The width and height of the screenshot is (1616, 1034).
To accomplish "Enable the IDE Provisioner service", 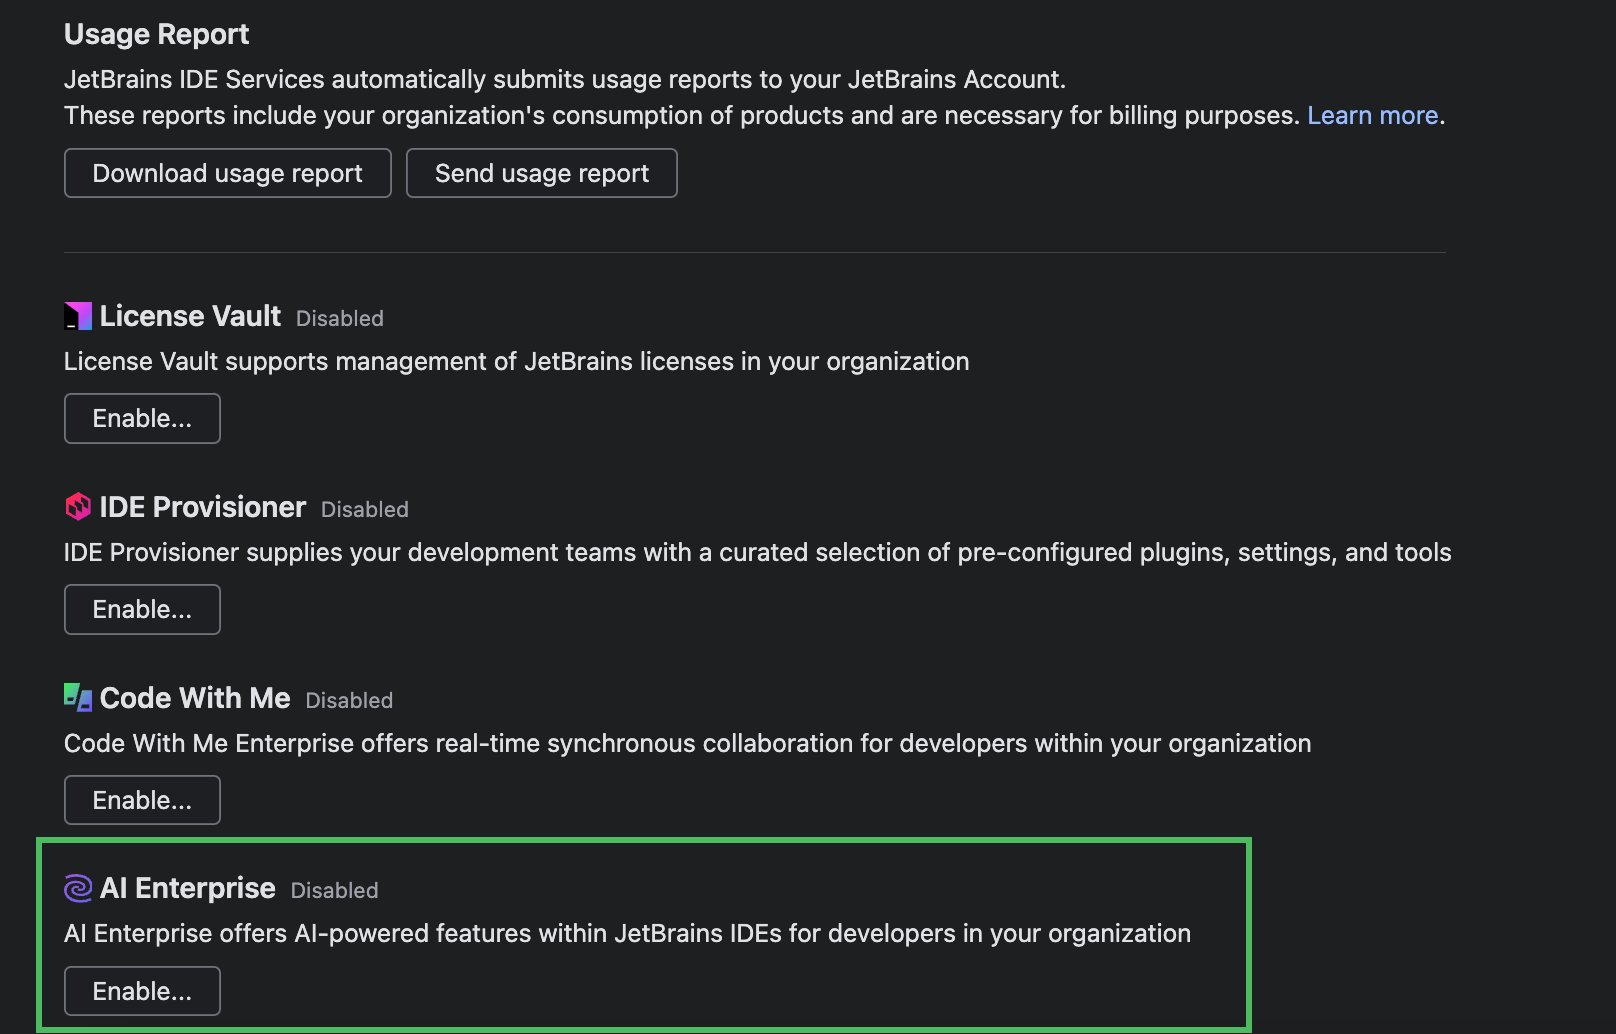I will pyautogui.click(x=141, y=609).
